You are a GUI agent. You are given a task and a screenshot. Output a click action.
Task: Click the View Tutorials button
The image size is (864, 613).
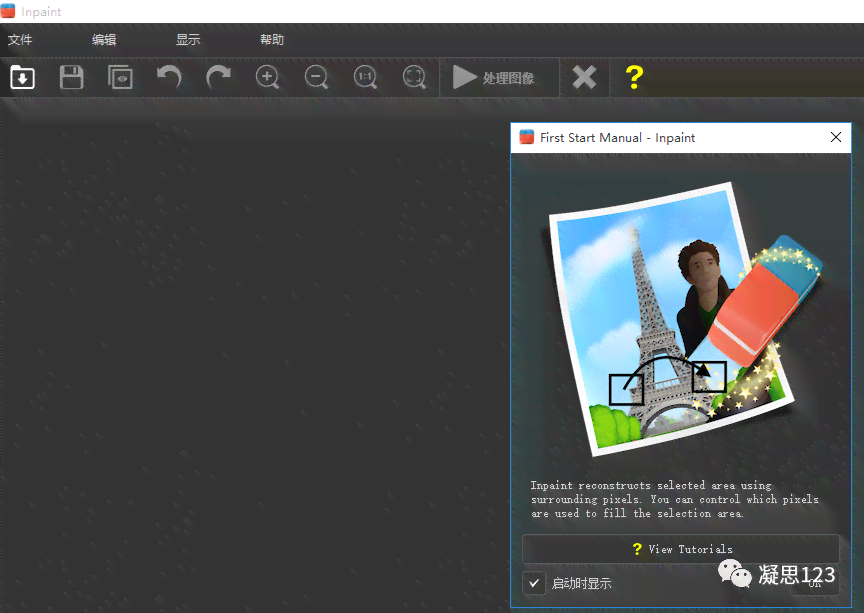[x=680, y=549]
